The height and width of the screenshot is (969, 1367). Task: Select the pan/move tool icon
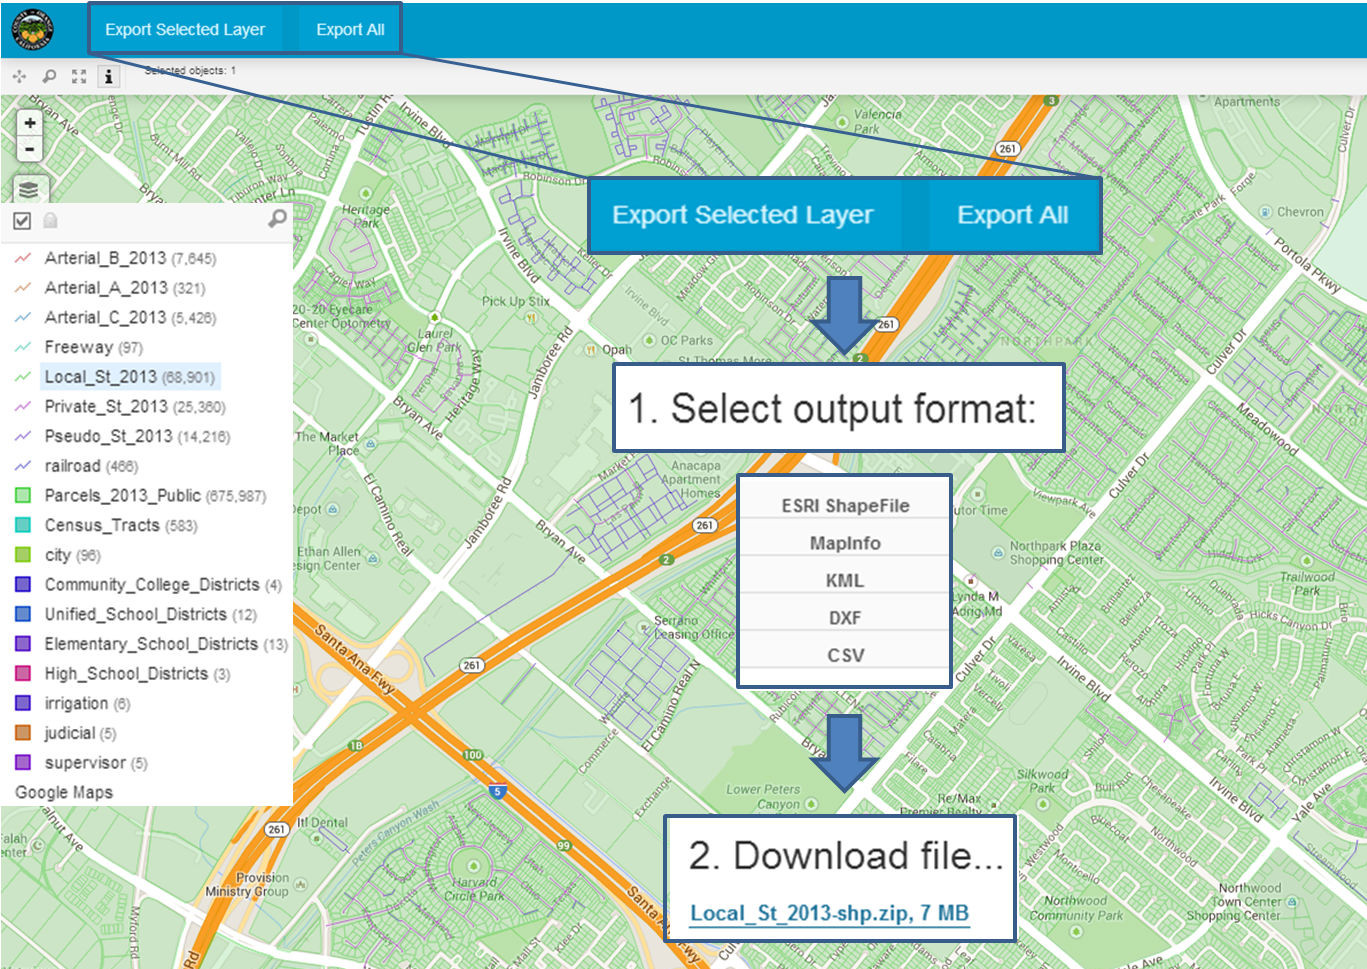pyautogui.click(x=19, y=76)
